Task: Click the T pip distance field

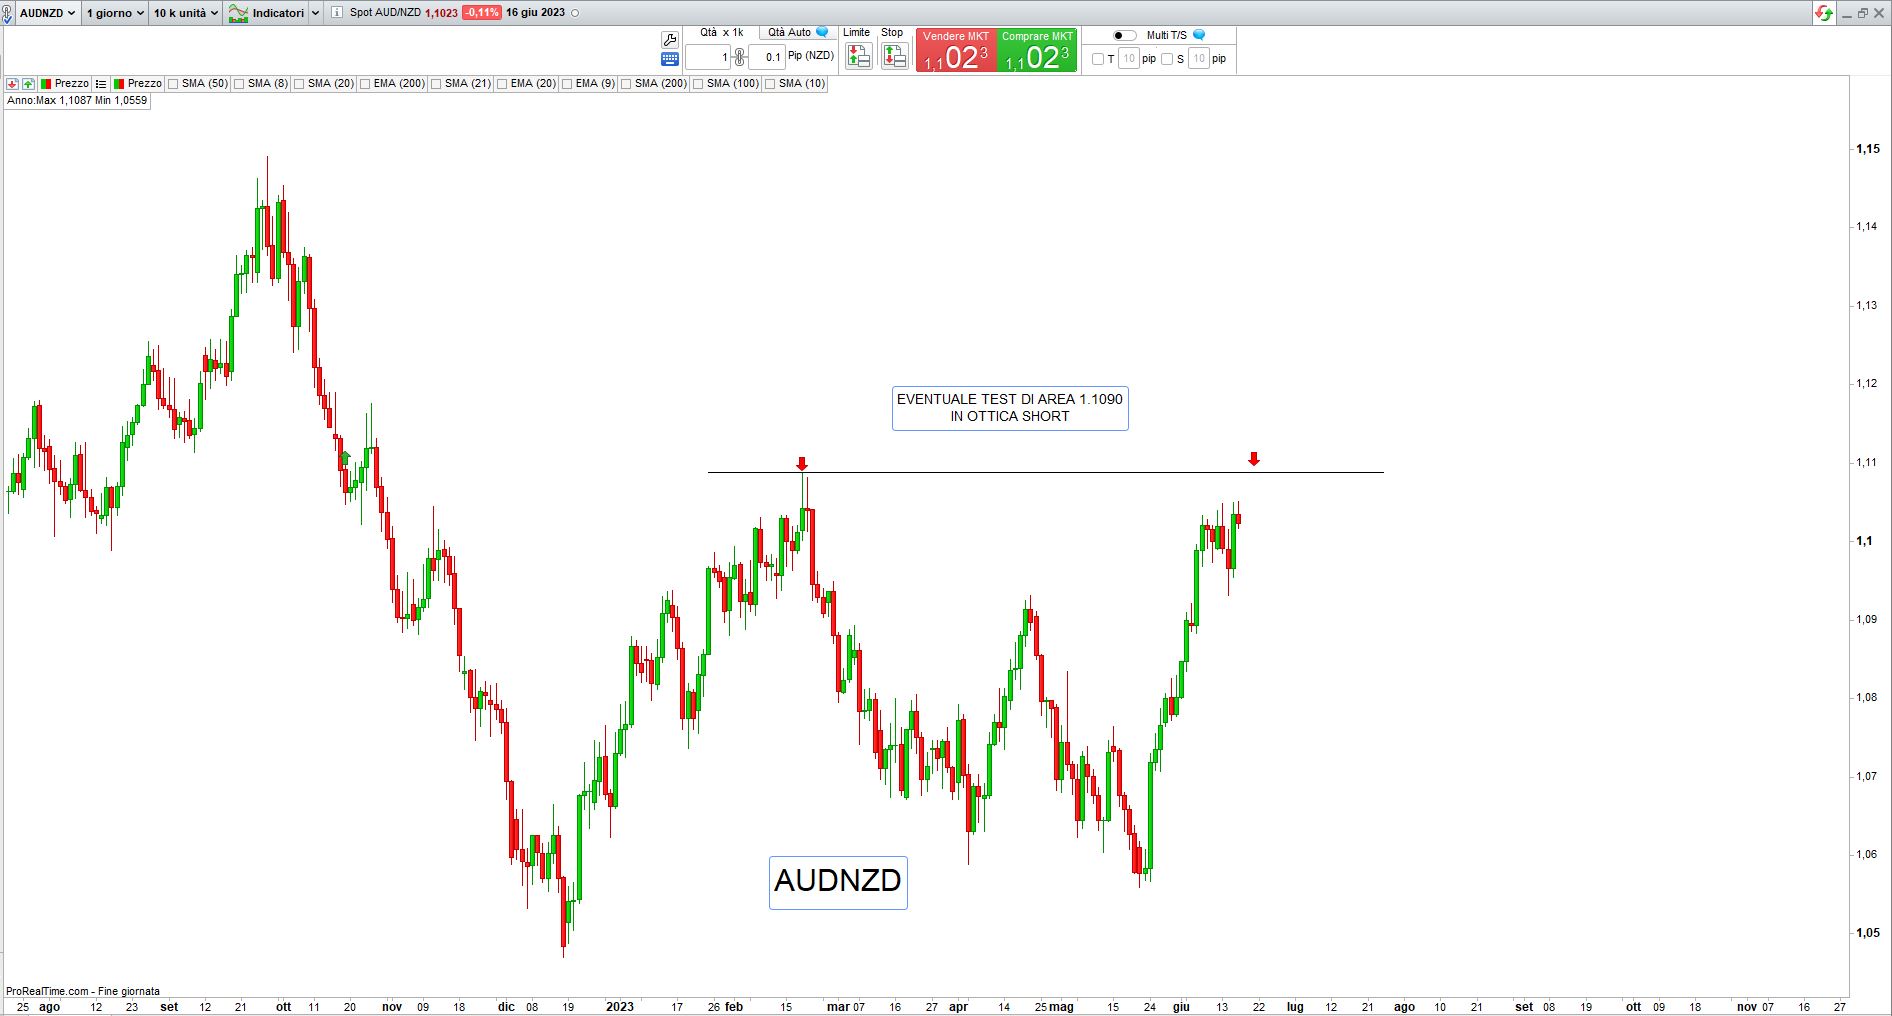Action: [x=1129, y=59]
